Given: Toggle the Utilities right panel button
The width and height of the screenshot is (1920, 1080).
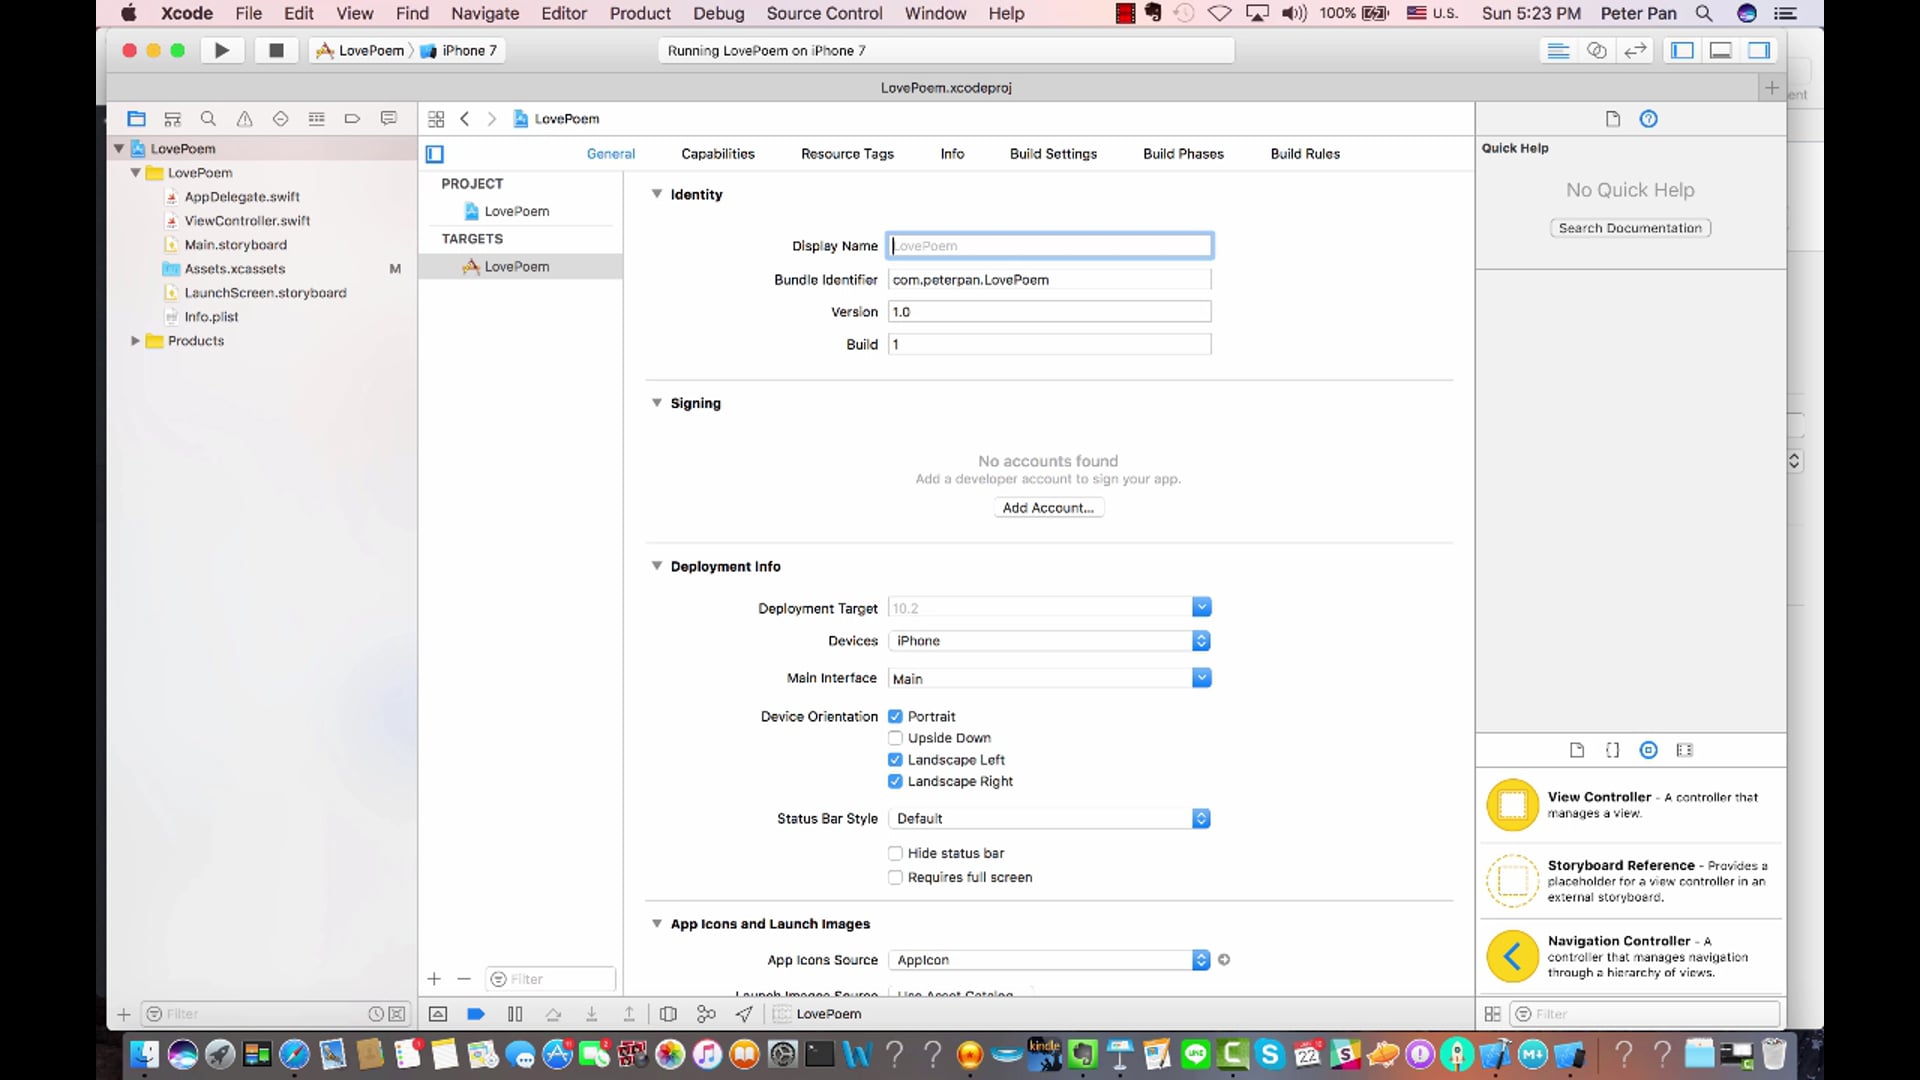Looking at the screenshot, I should [x=1759, y=50].
